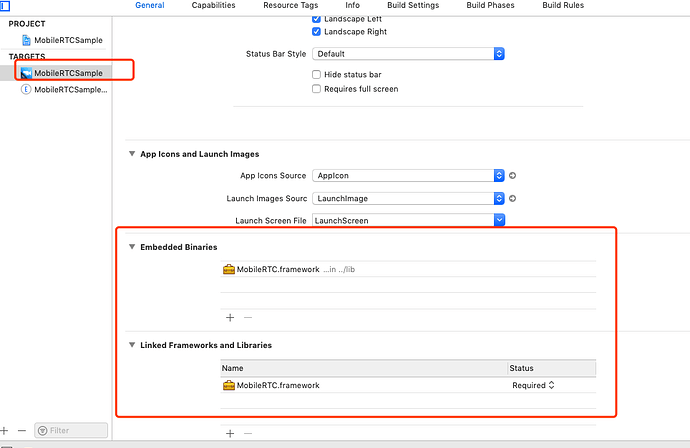690x448 pixels.
Task: Open Status Bar Style dropdown
Action: [x=408, y=54]
